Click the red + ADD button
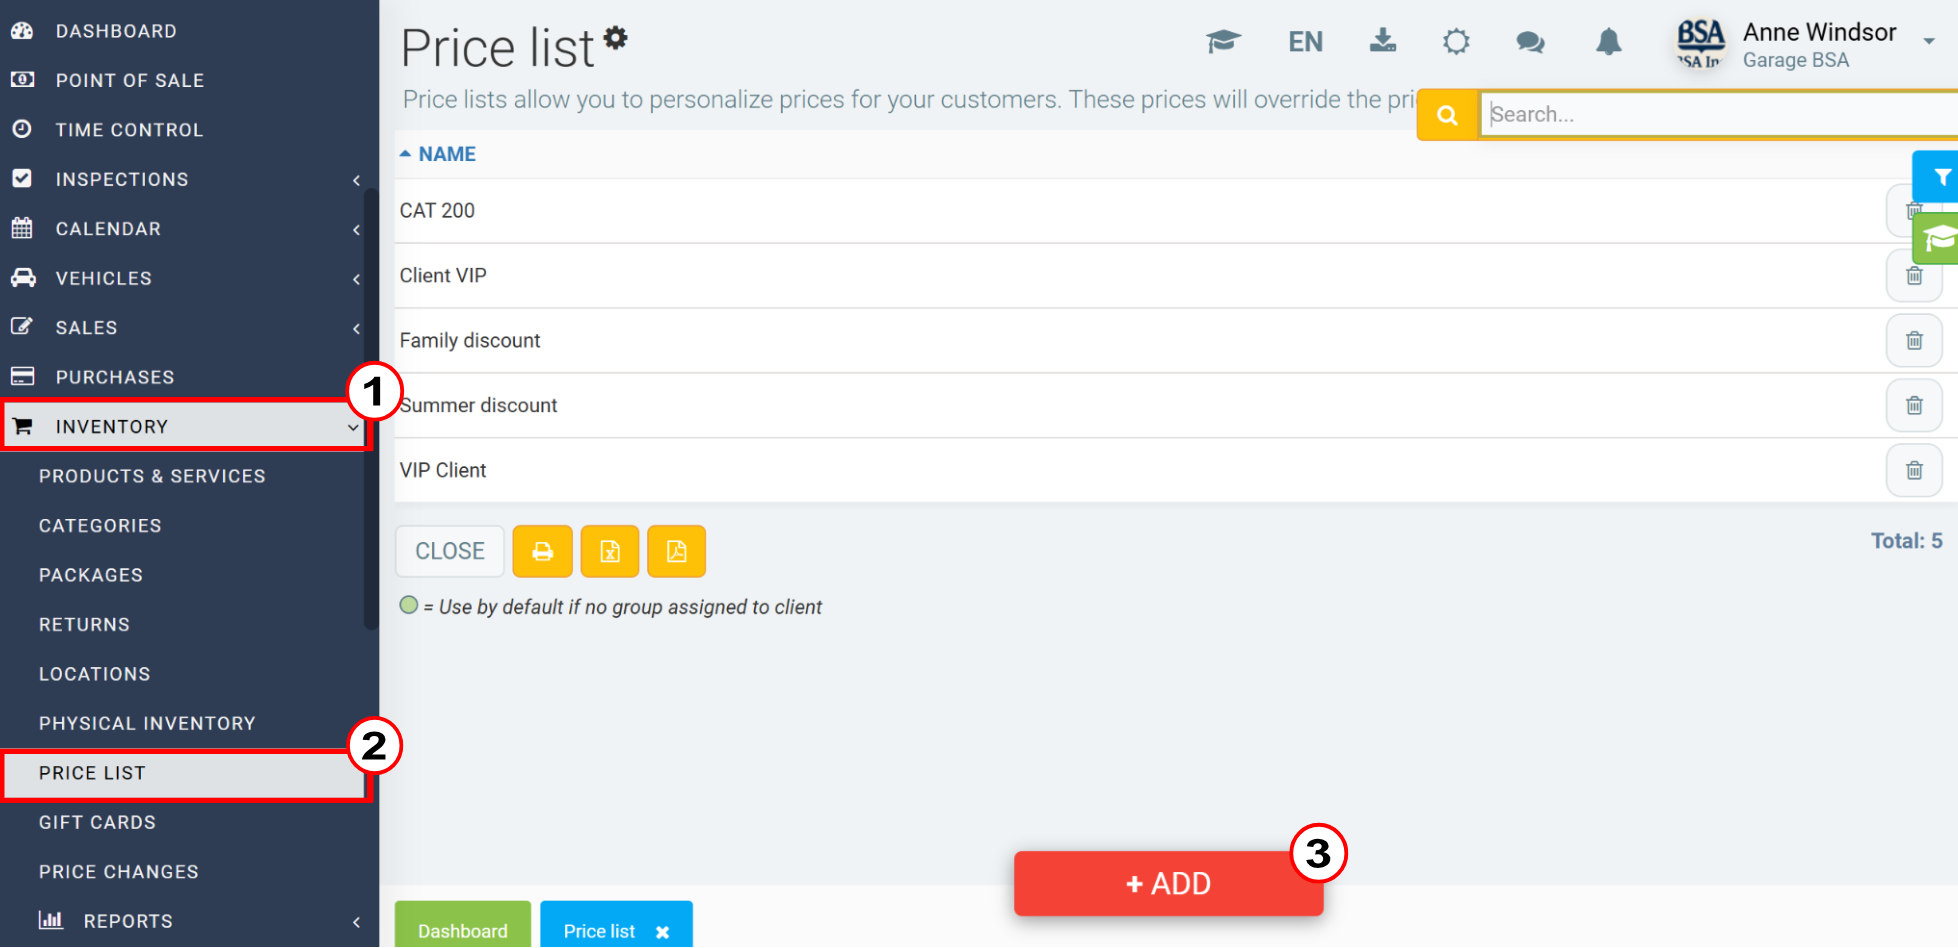The width and height of the screenshot is (1958, 948). 1168,884
